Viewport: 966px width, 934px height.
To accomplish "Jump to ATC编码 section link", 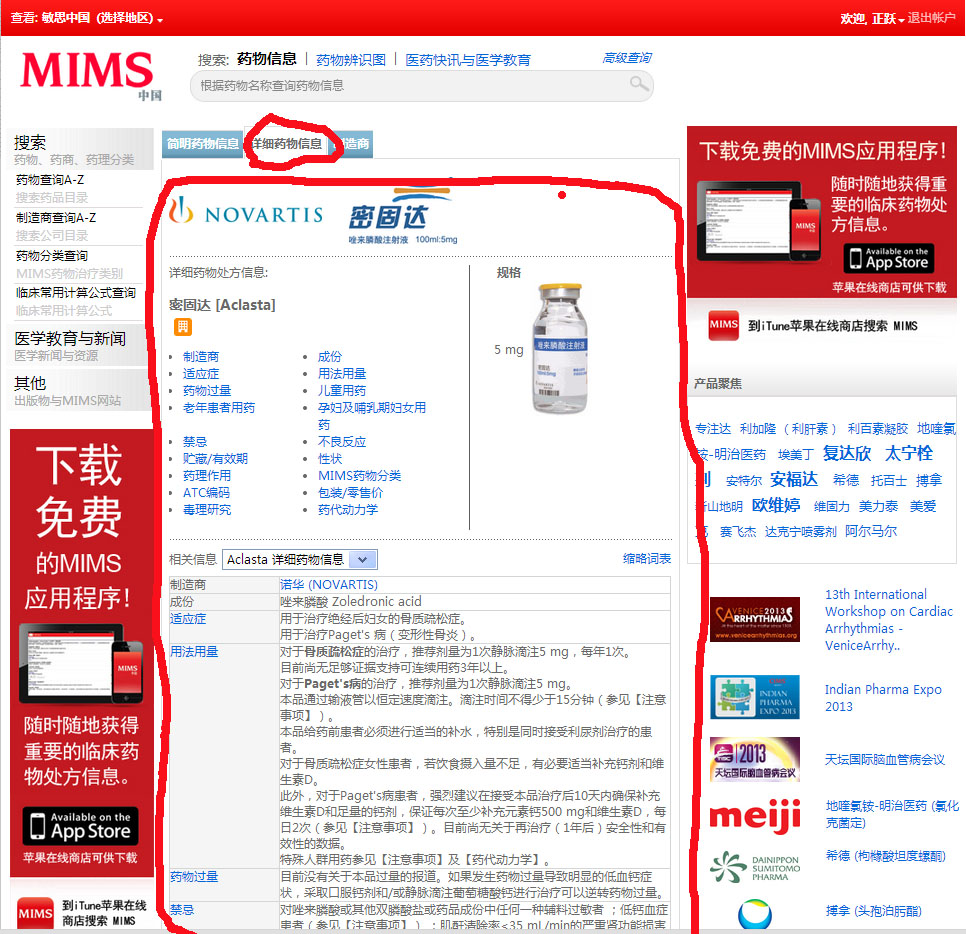I will coord(206,493).
